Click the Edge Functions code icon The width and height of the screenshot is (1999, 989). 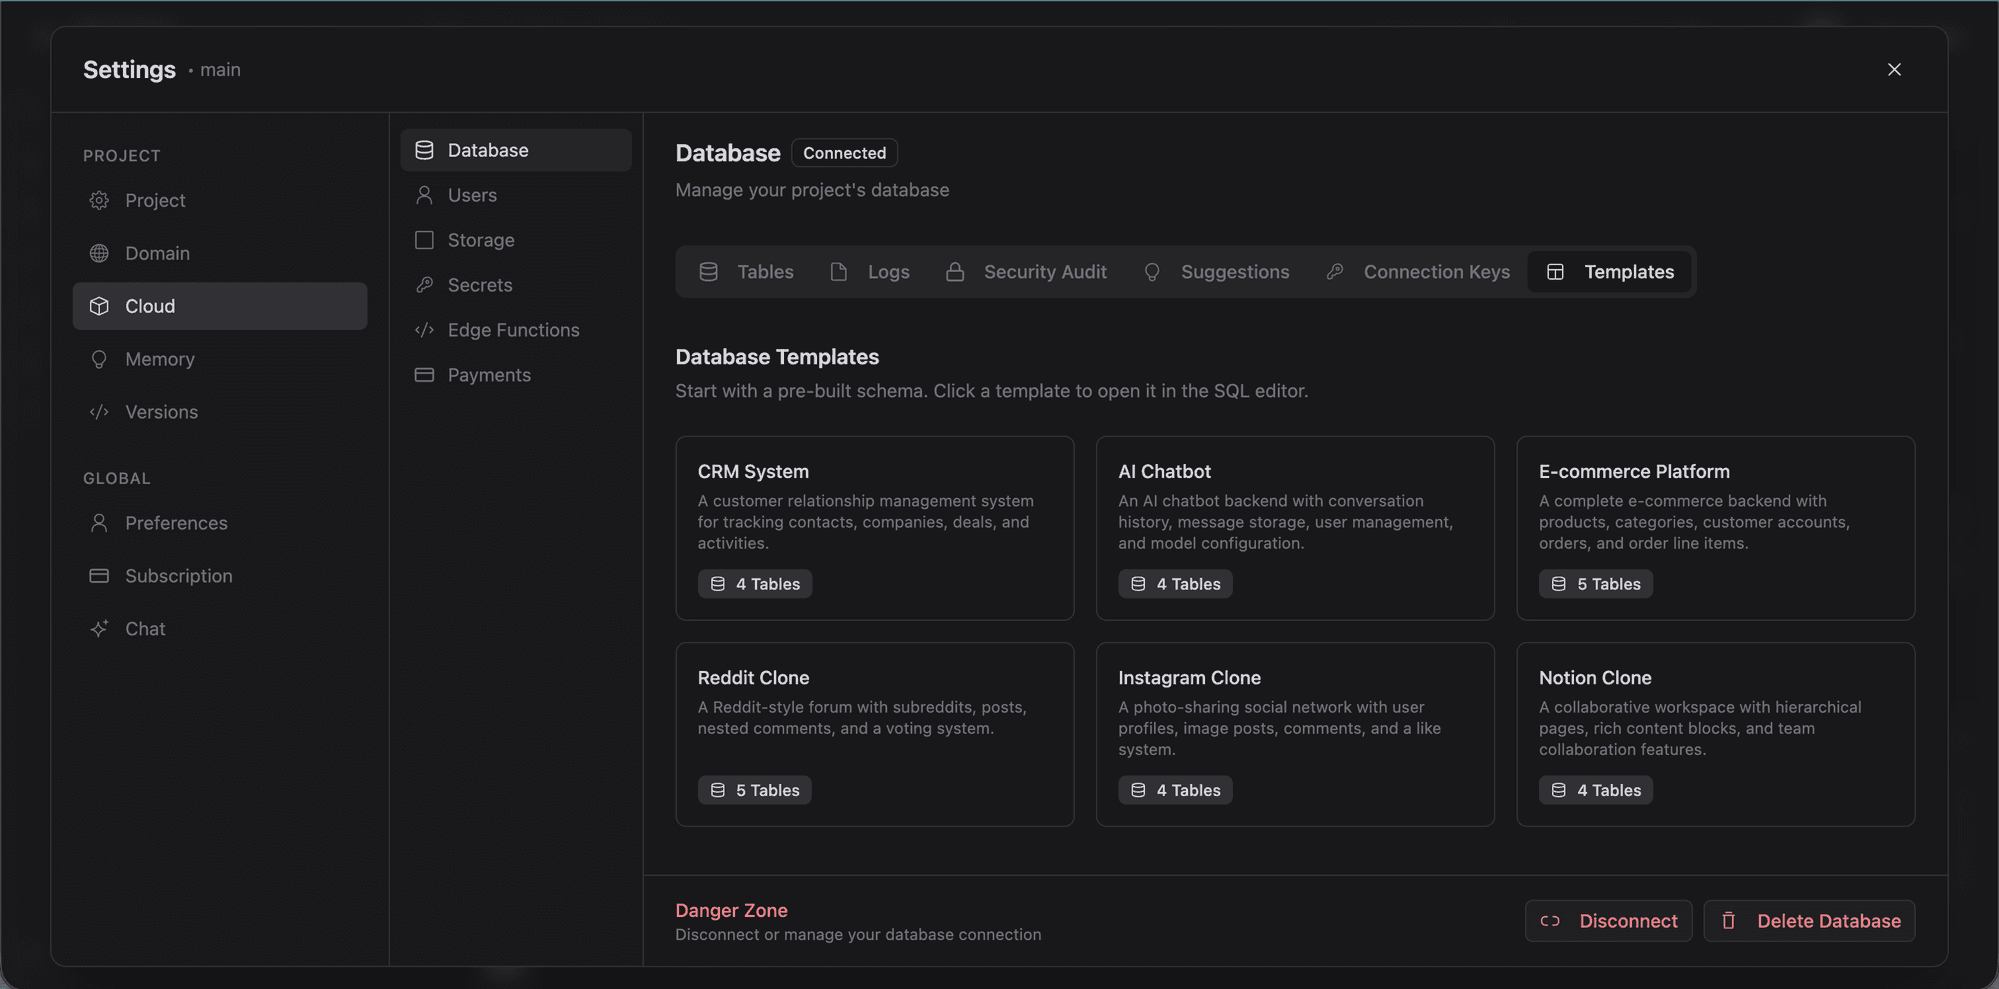coord(424,329)
